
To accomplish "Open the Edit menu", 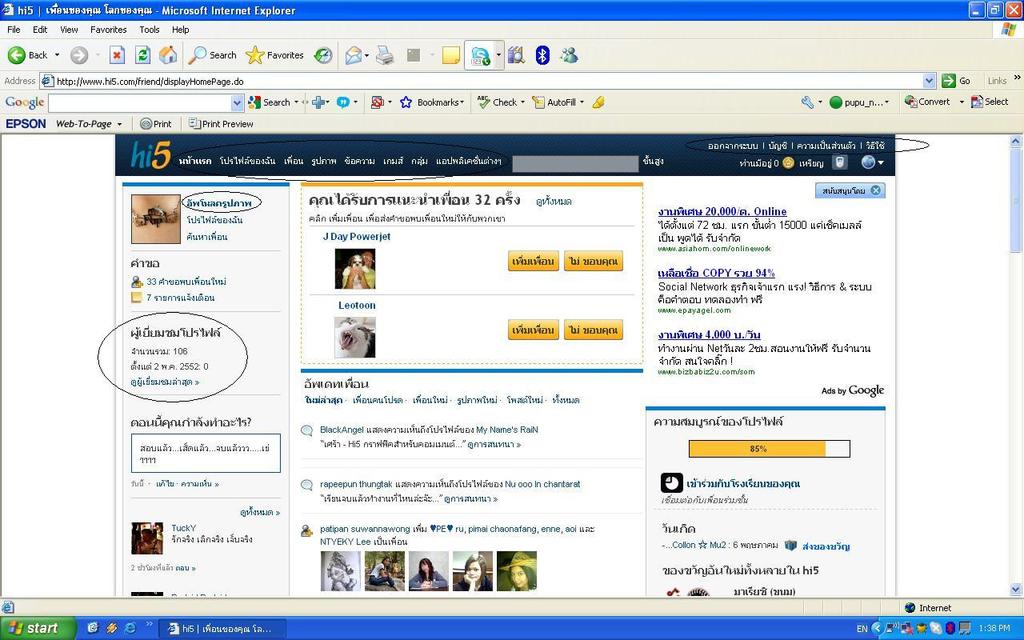I will tap(40, 29).
